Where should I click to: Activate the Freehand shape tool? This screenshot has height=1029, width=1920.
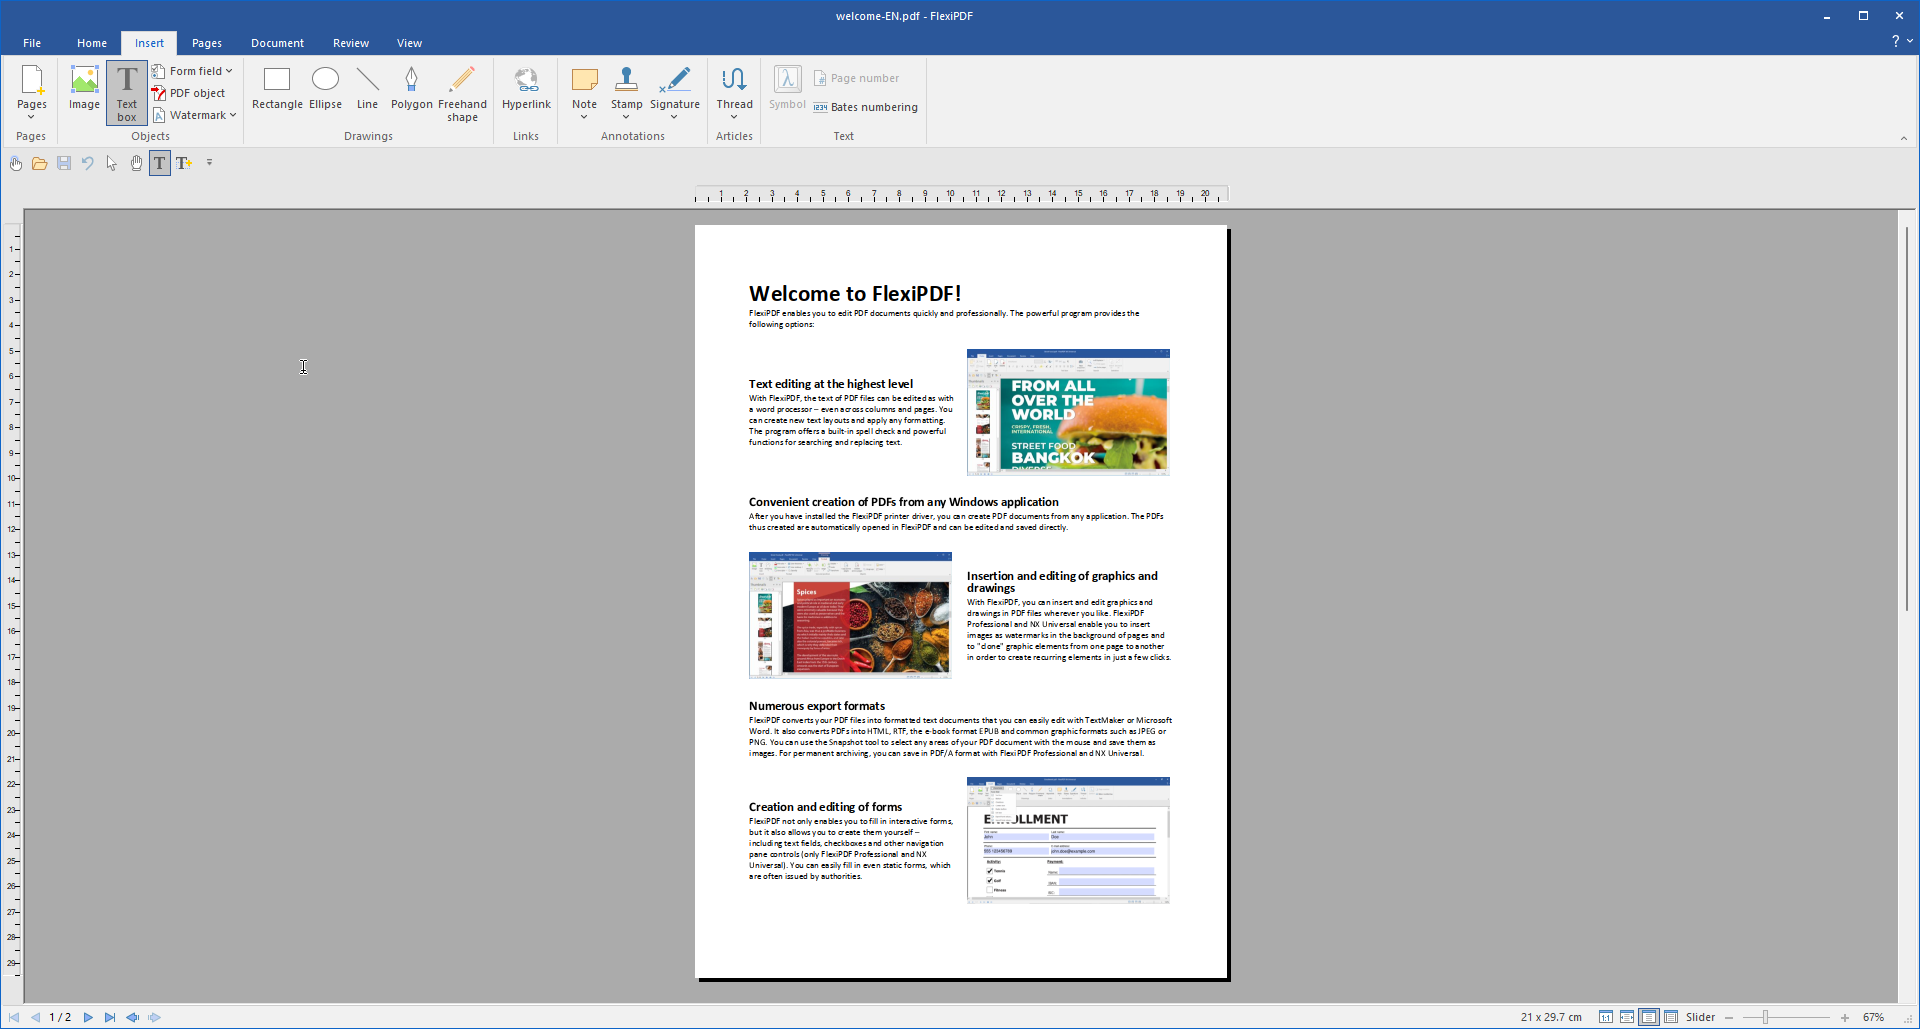[462, 93]
